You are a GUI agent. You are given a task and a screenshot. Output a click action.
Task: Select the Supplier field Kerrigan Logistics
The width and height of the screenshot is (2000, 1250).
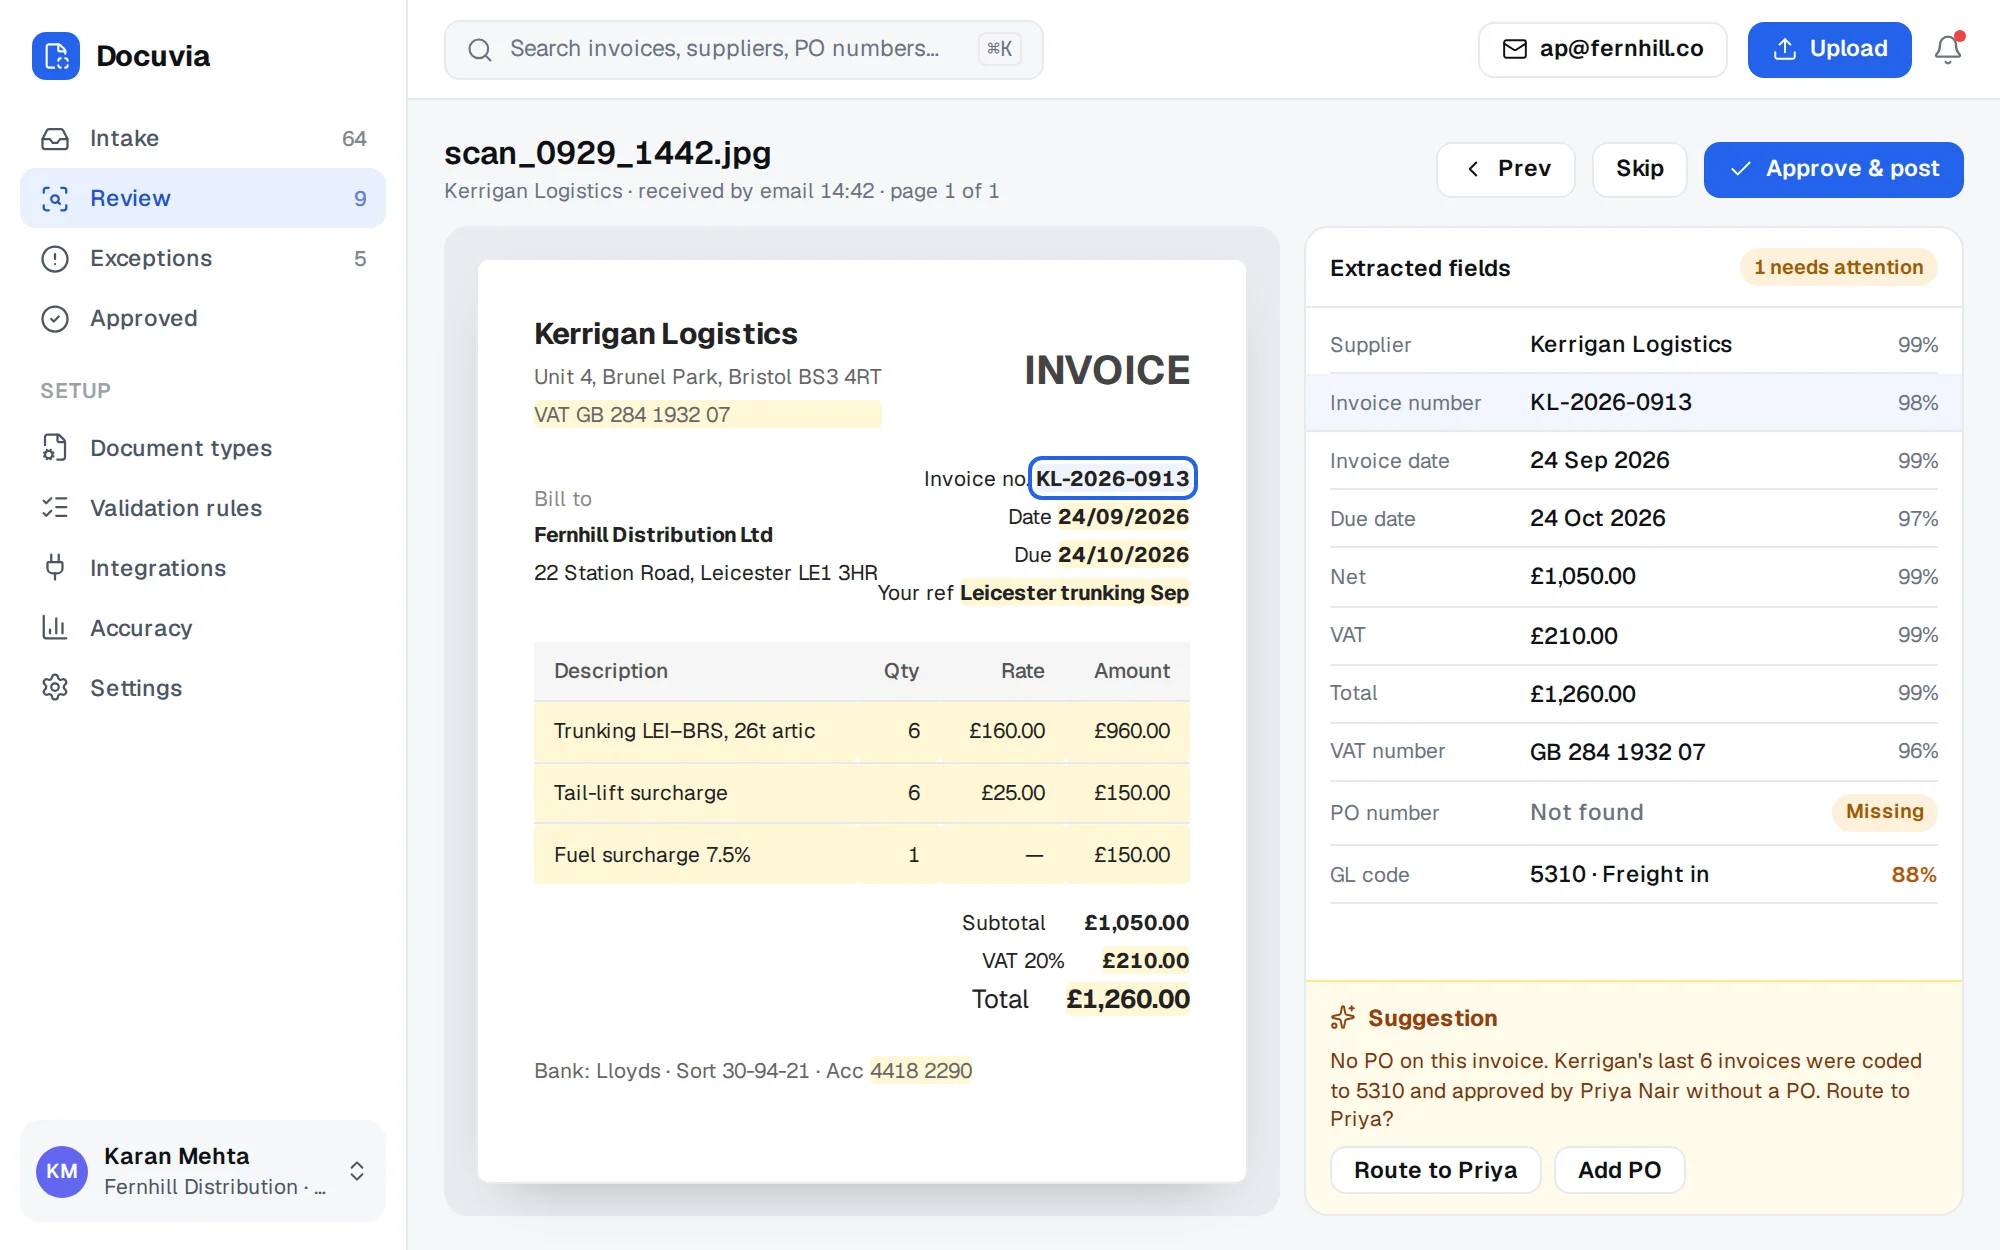tap(1633, 344)
